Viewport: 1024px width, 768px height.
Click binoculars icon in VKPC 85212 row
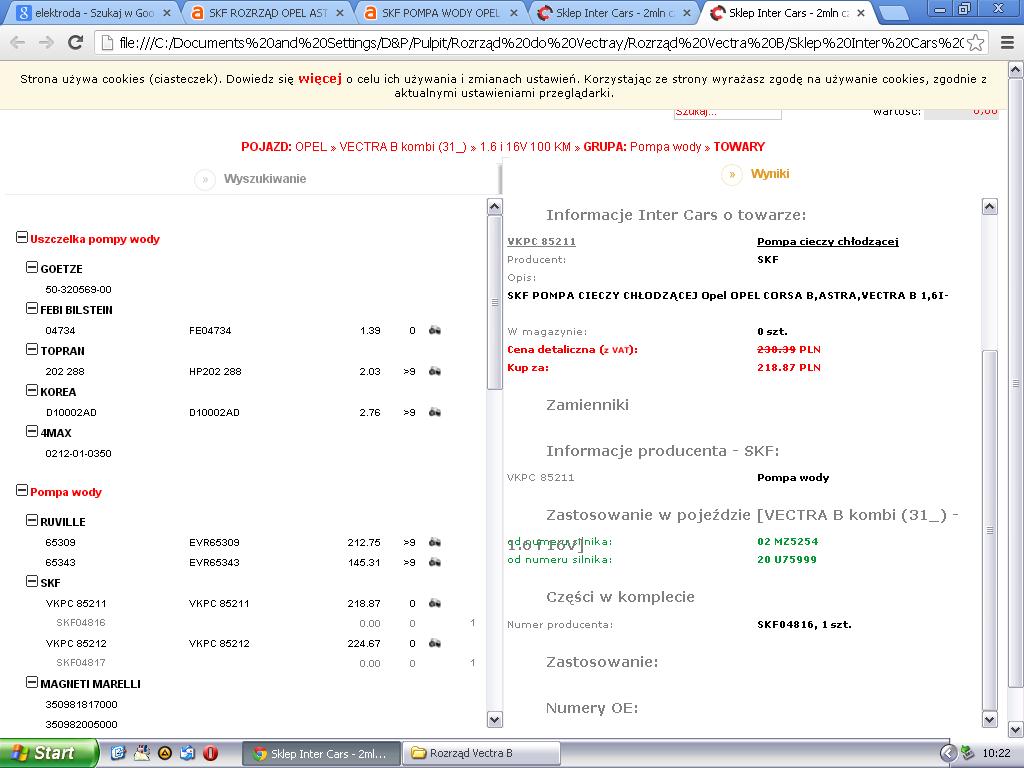point(434,643)
